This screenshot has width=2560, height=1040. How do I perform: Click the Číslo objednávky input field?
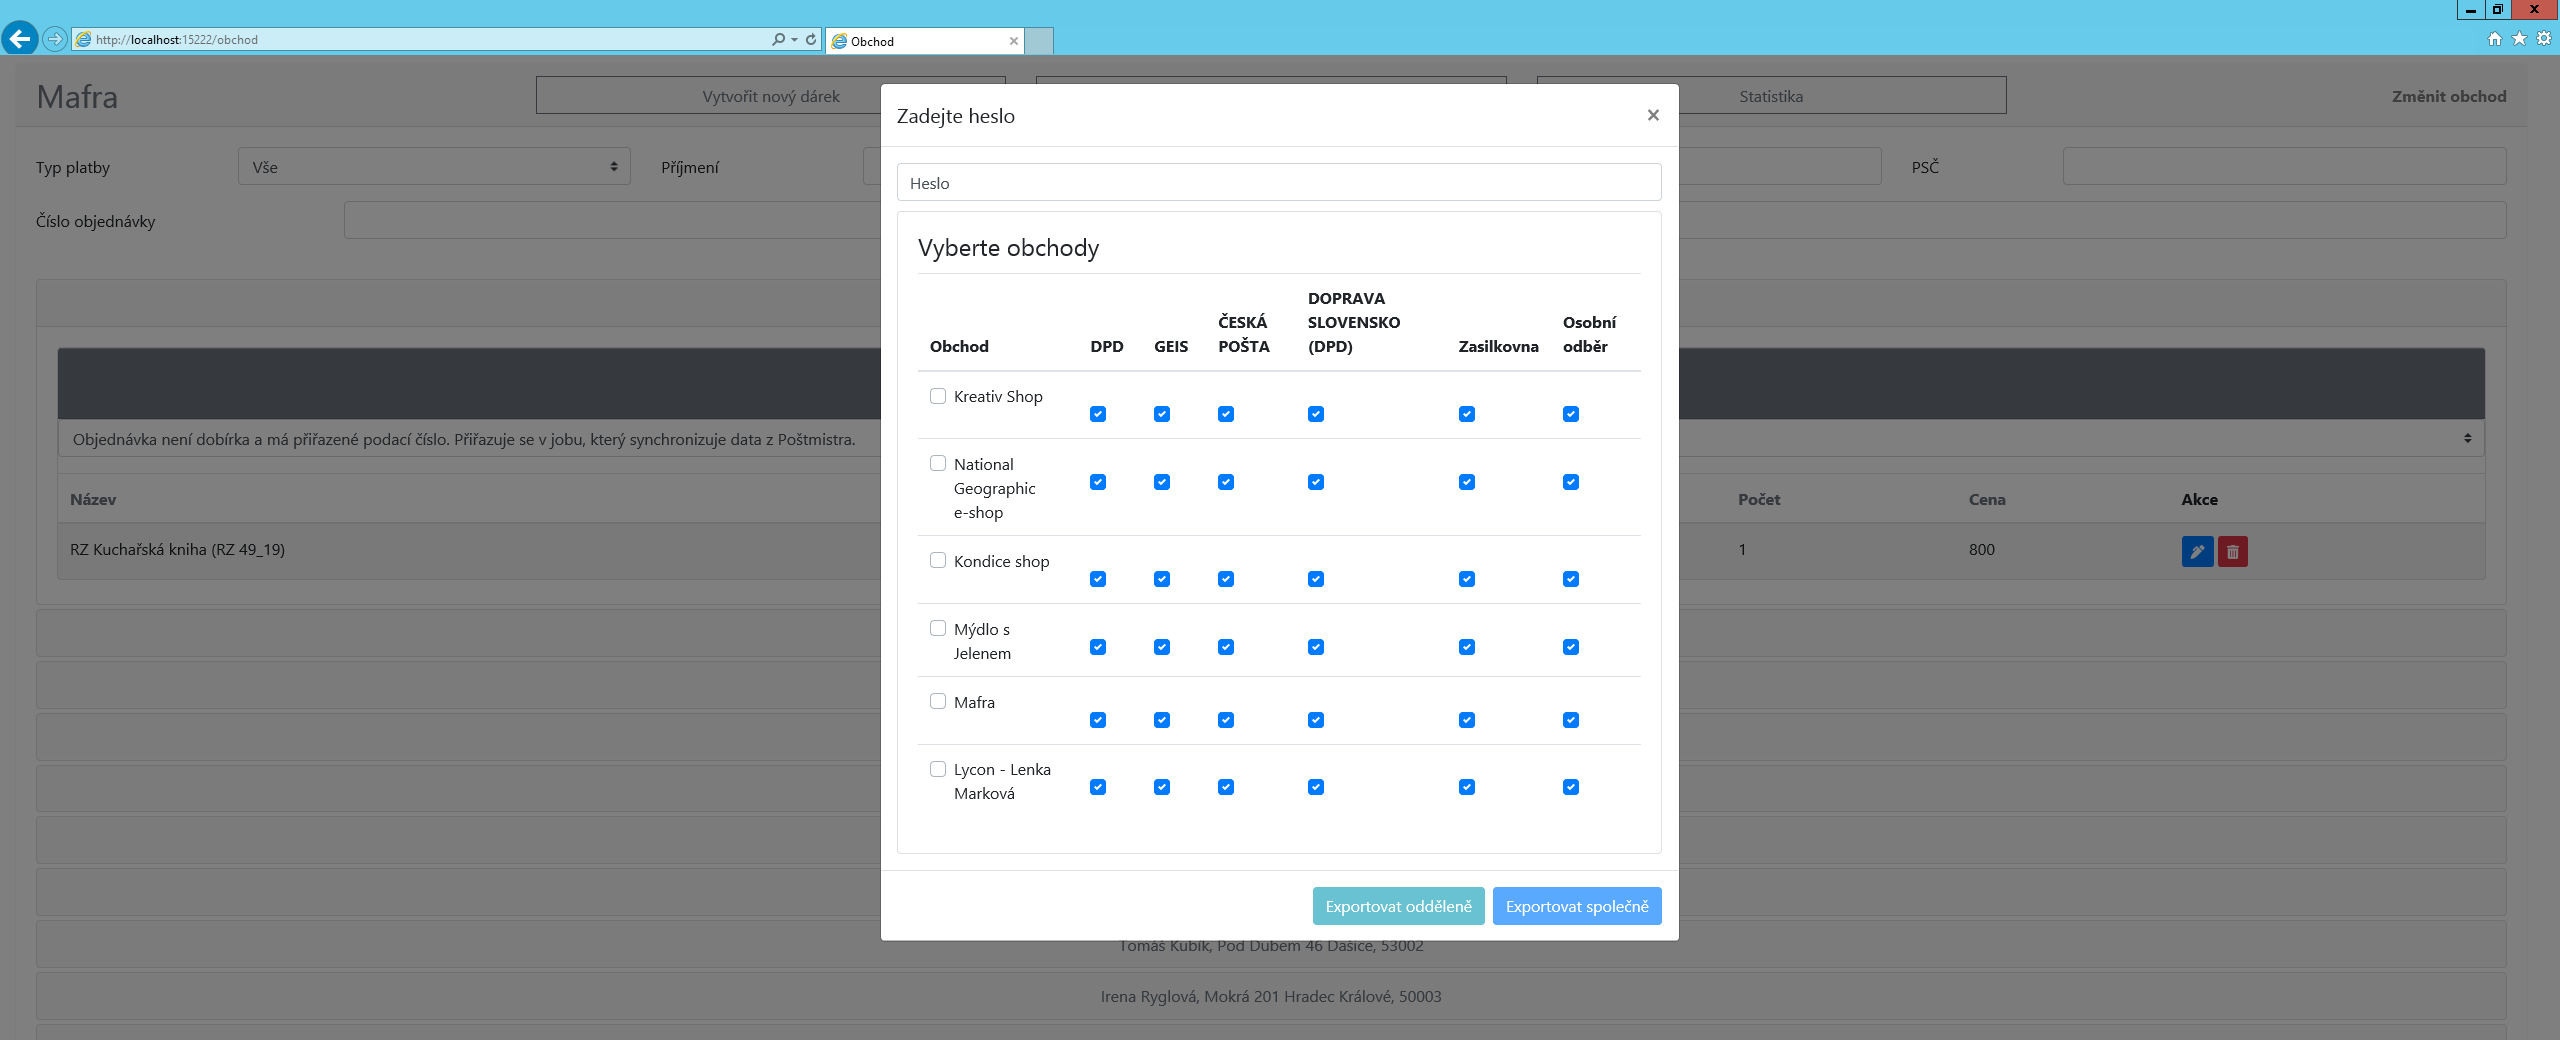point(1425,220)
